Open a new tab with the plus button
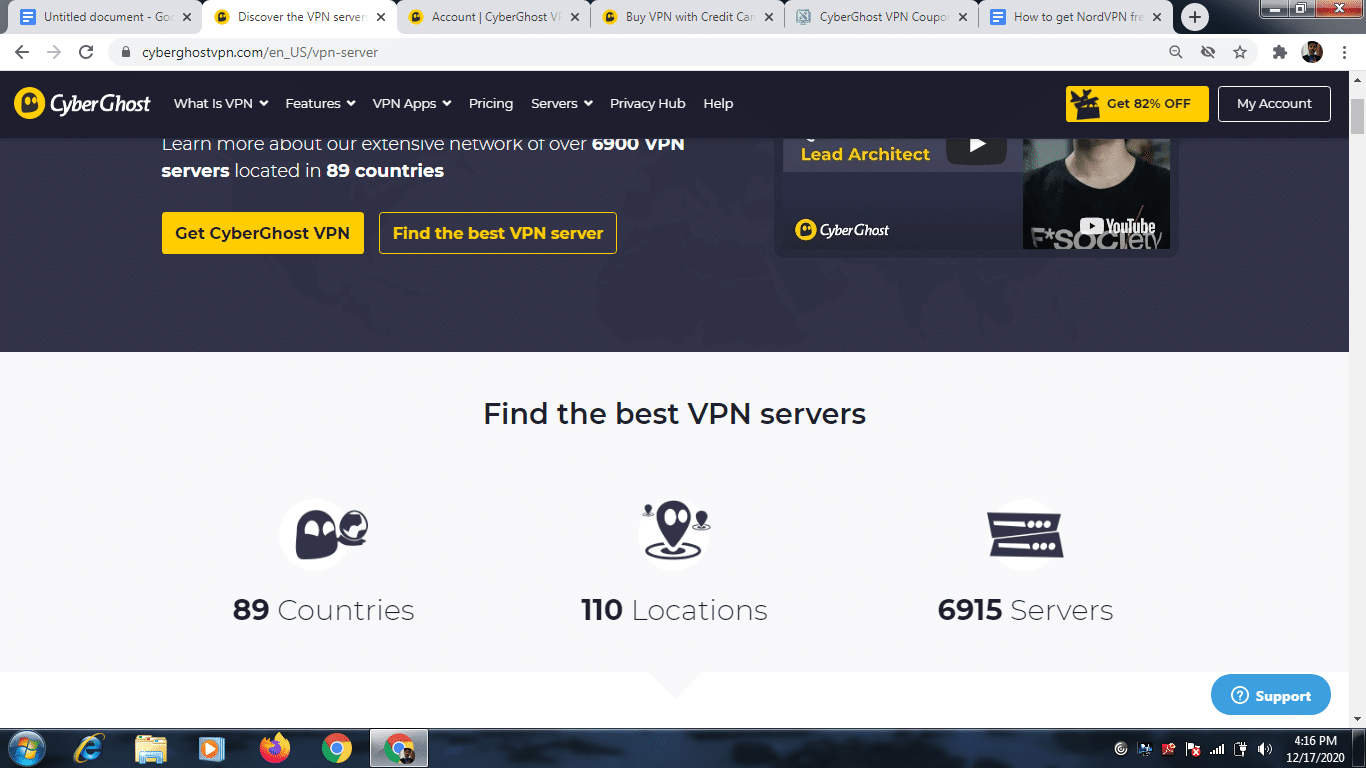The image size is (1366, 768). [x=1194, y=17]
